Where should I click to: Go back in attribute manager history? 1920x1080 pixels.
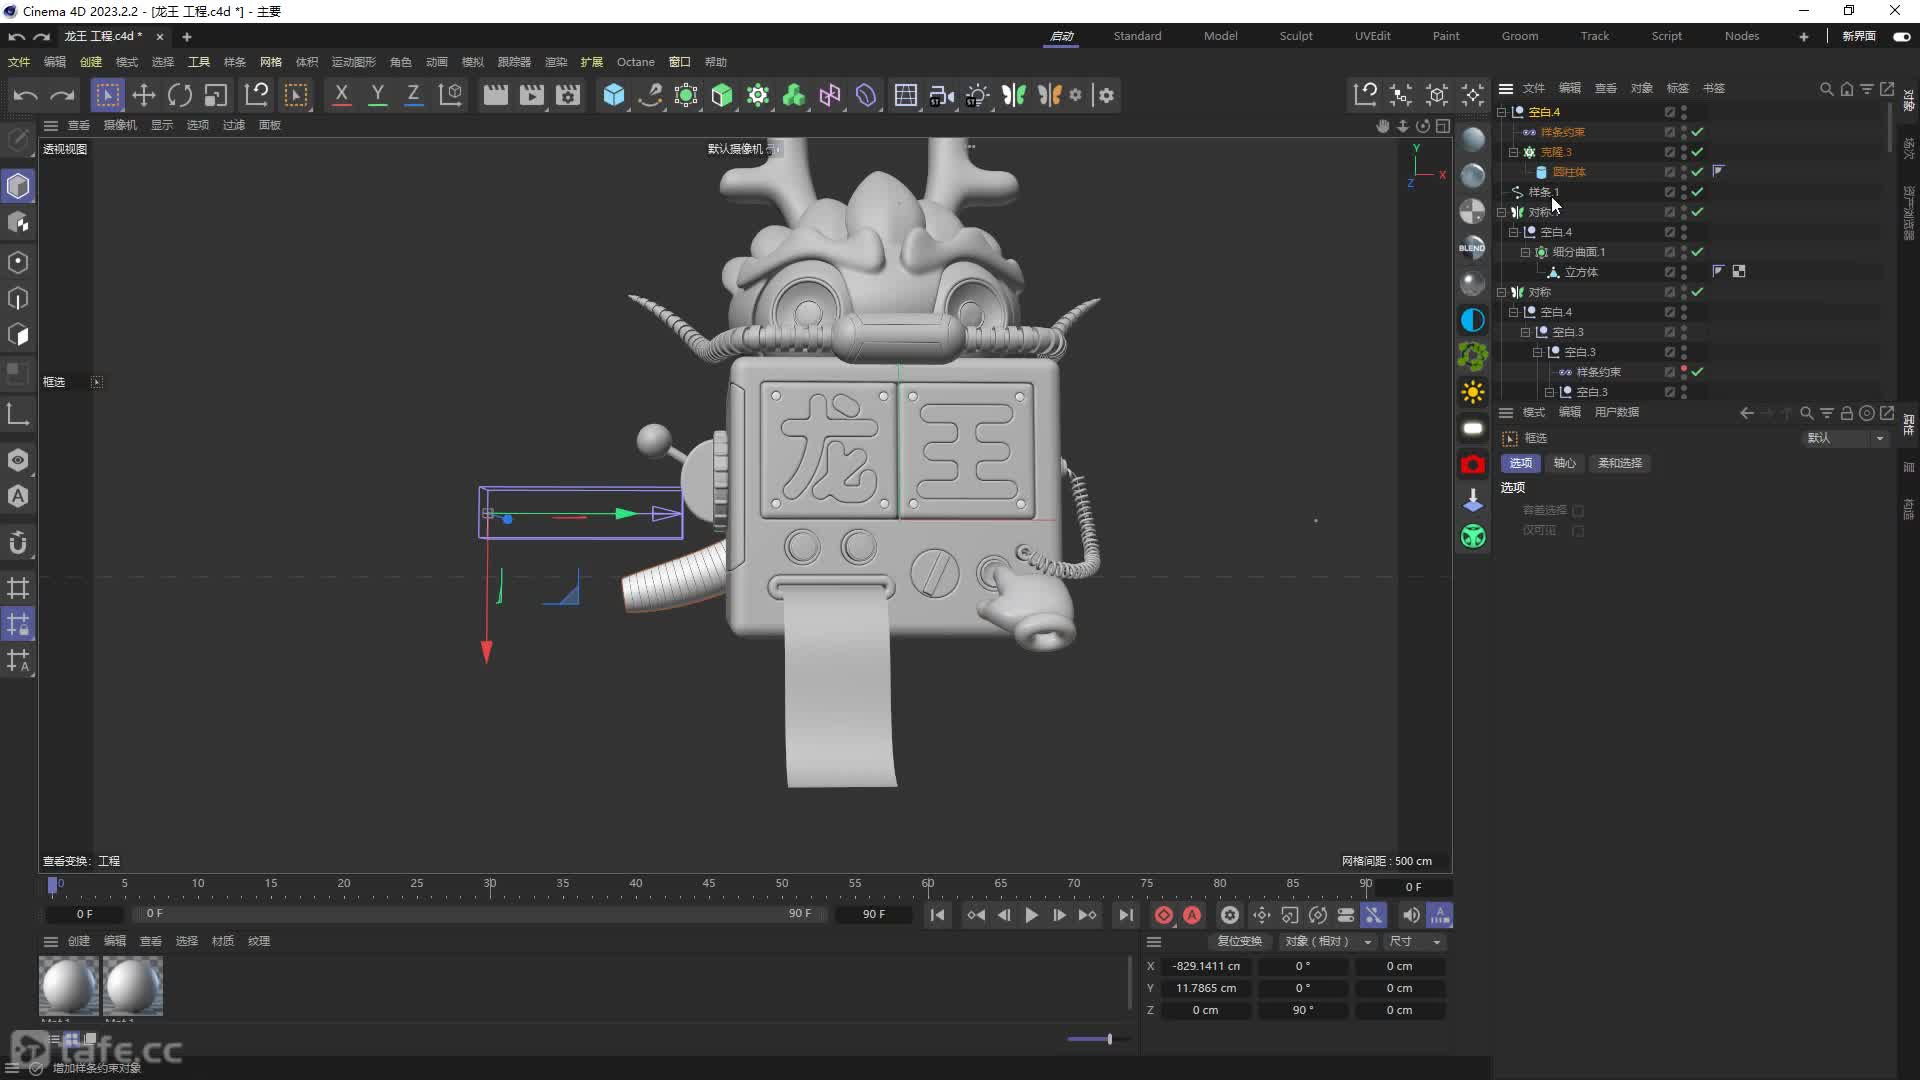pos(1747,413)
